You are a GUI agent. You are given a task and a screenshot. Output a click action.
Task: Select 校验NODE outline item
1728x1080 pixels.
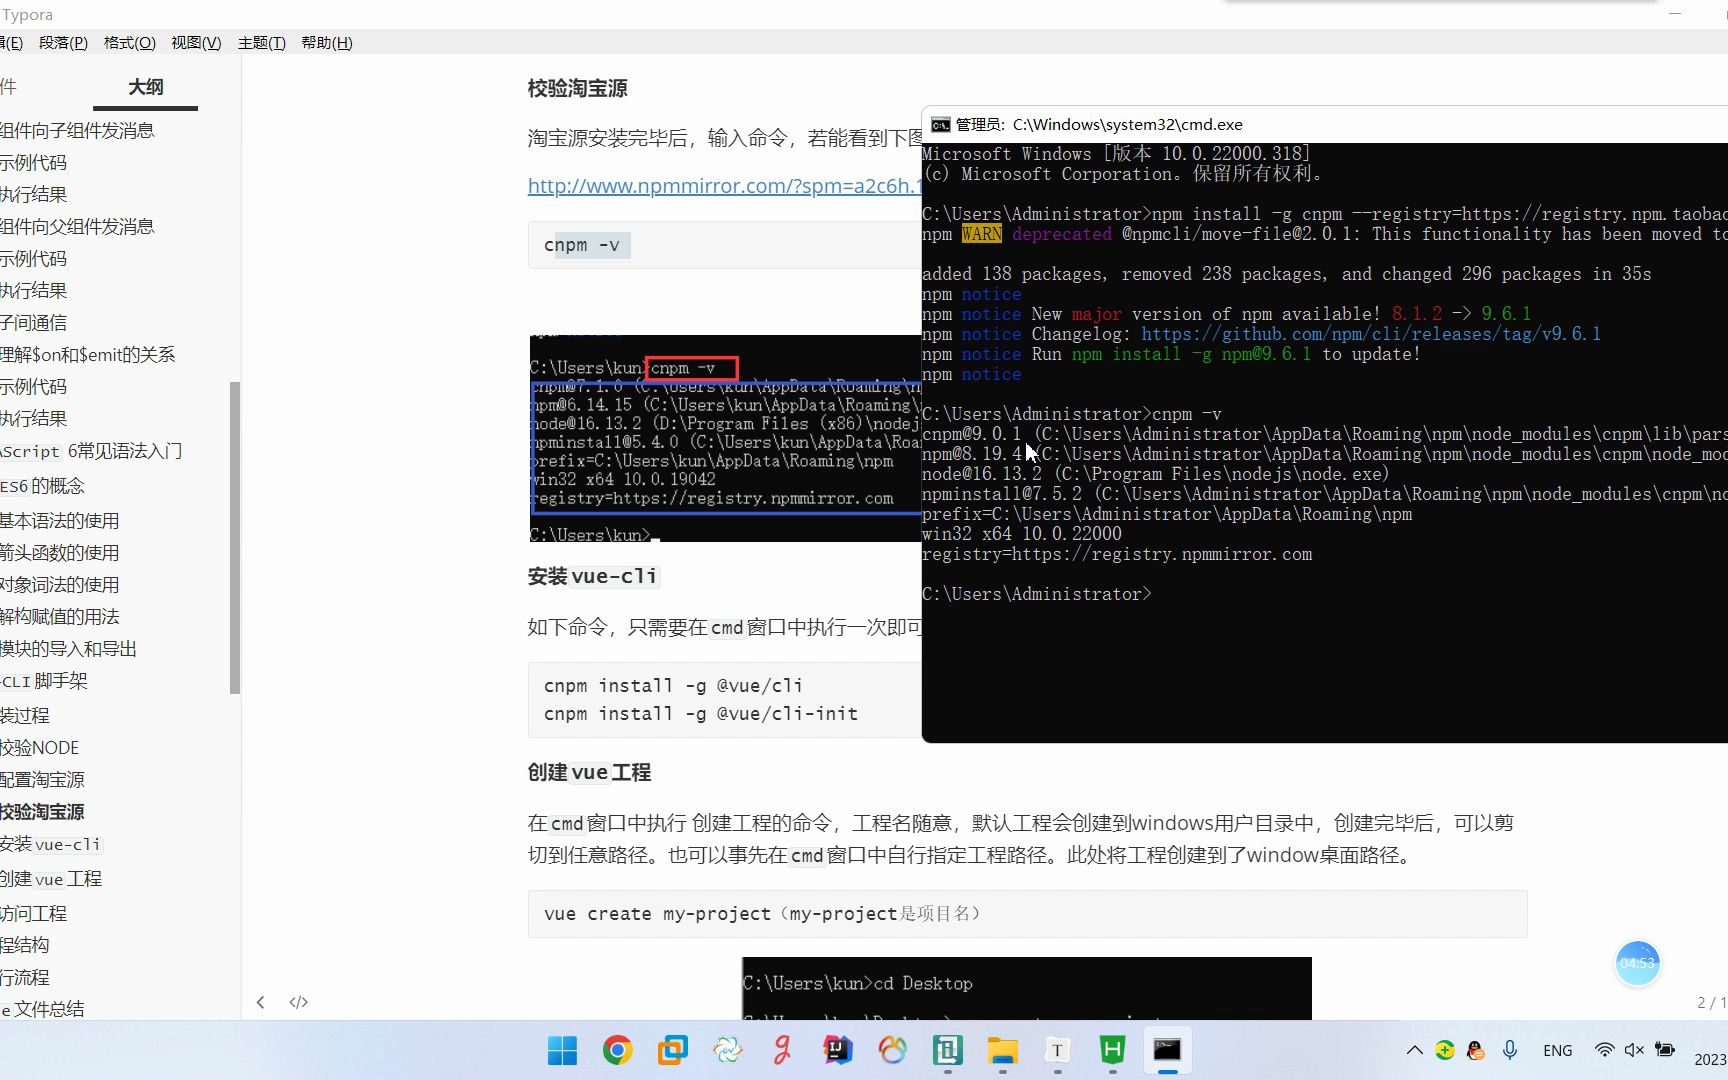(39, 748)
